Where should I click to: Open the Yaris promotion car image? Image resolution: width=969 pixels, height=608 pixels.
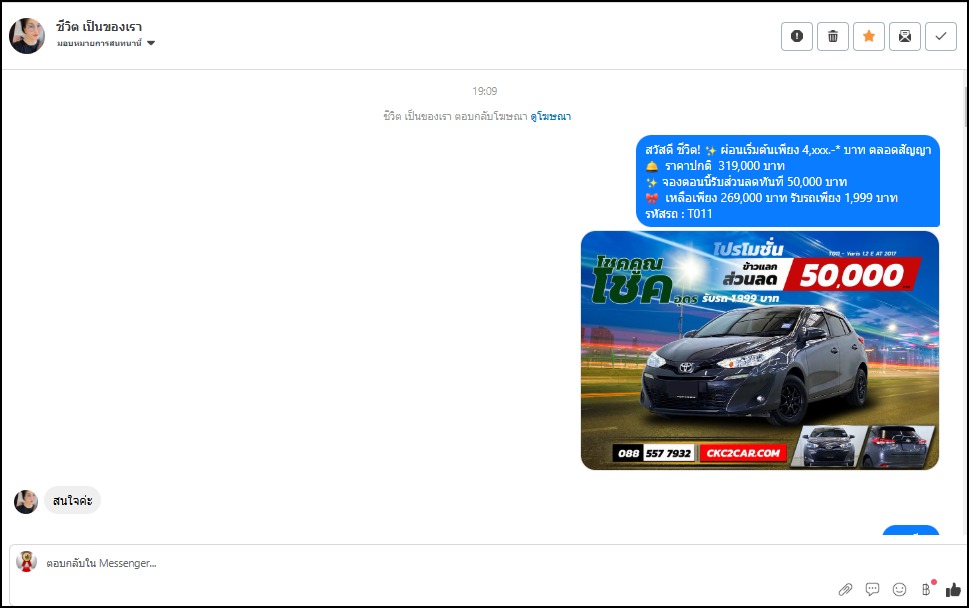(x=759, y=350)
